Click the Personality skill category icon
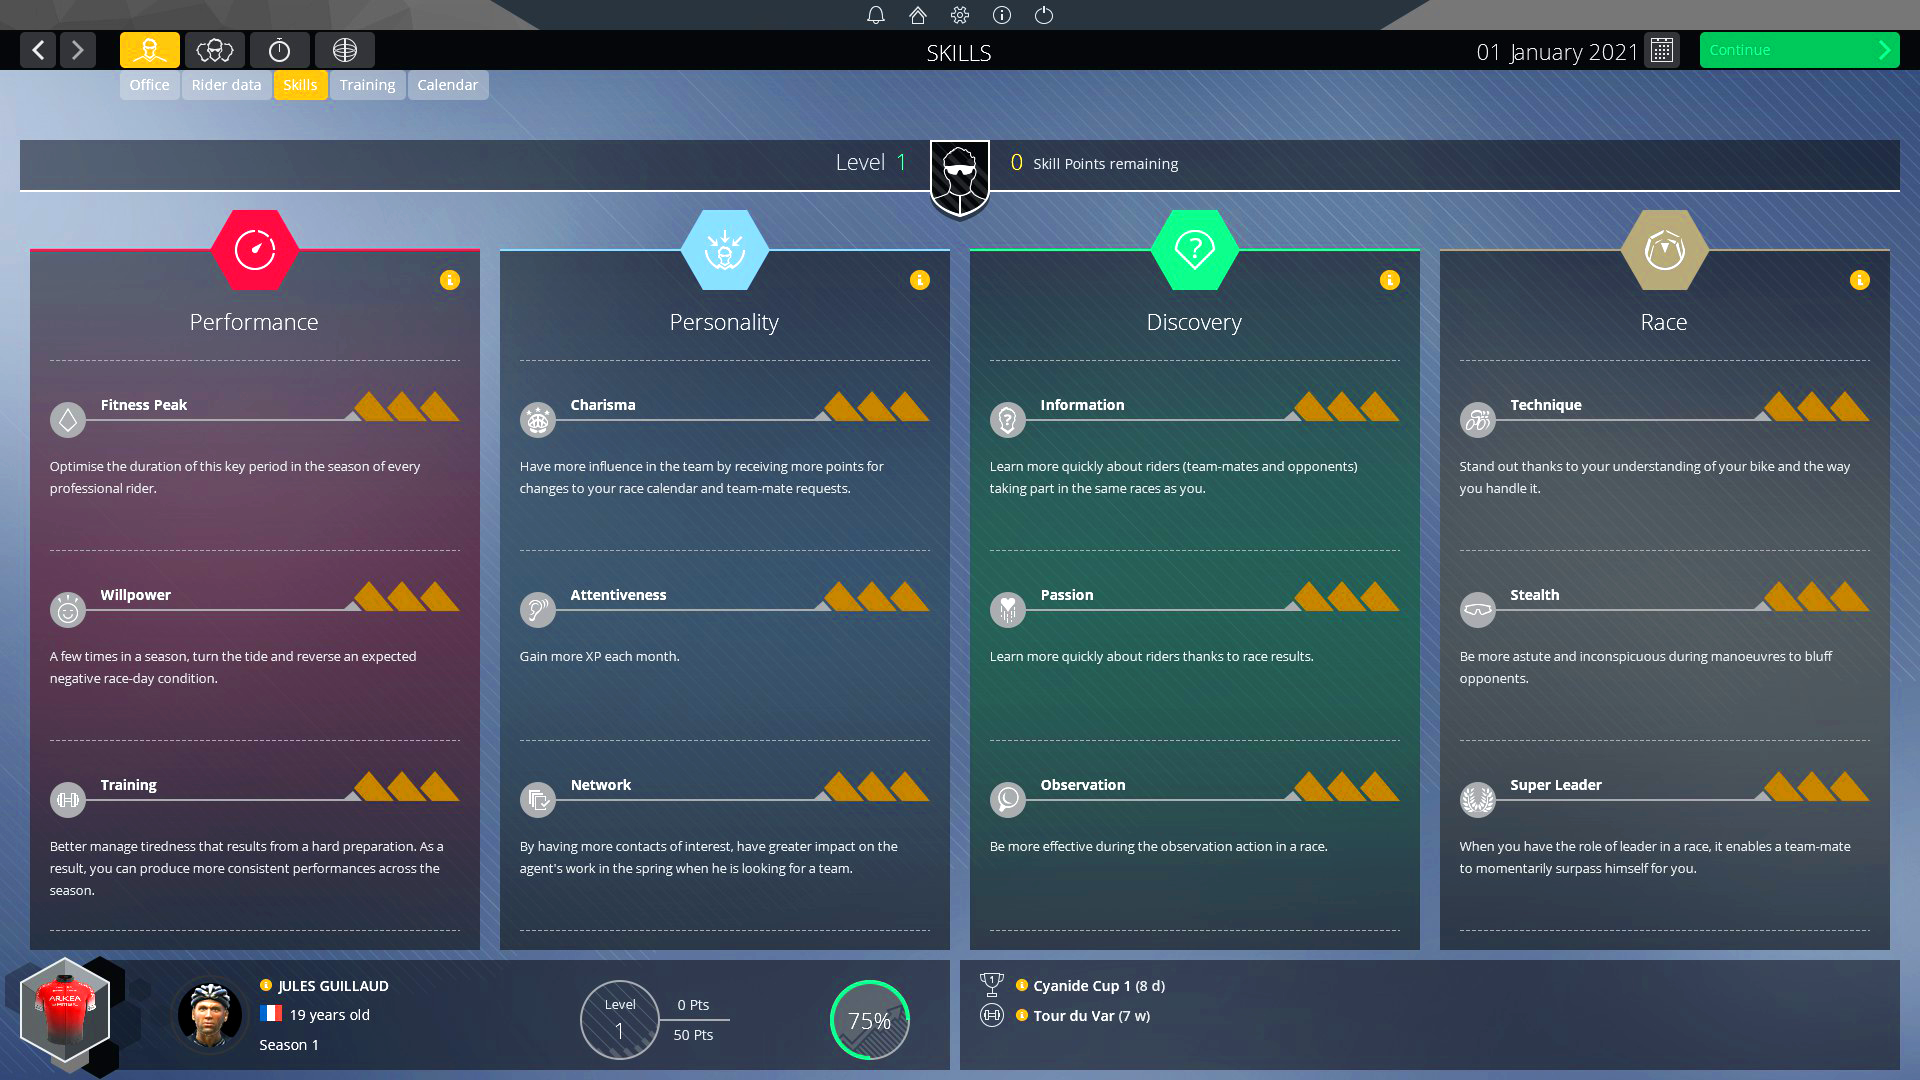 coord(724,249)
